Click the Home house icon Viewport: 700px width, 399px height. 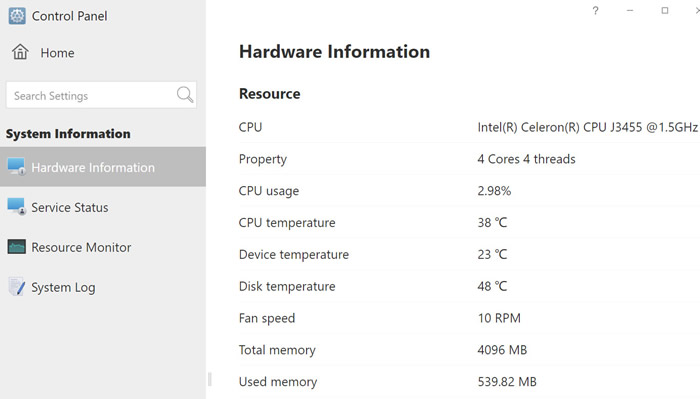point(20,52)
